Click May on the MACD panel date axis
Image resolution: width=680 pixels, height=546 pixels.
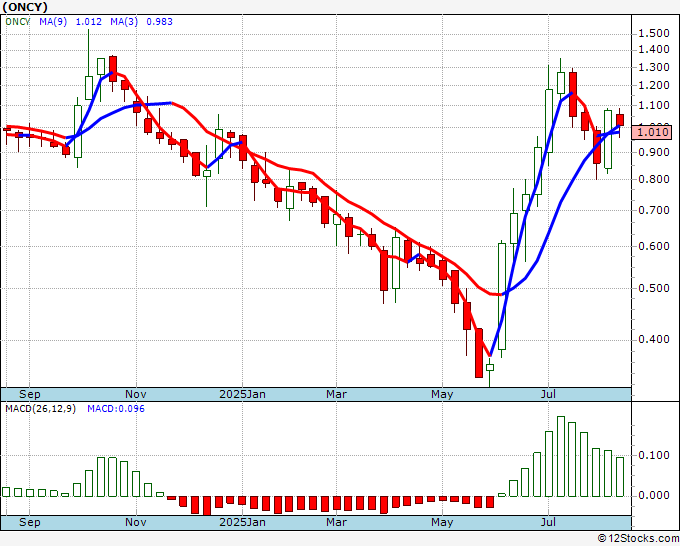pyautogui.click(x=442, y=522)
